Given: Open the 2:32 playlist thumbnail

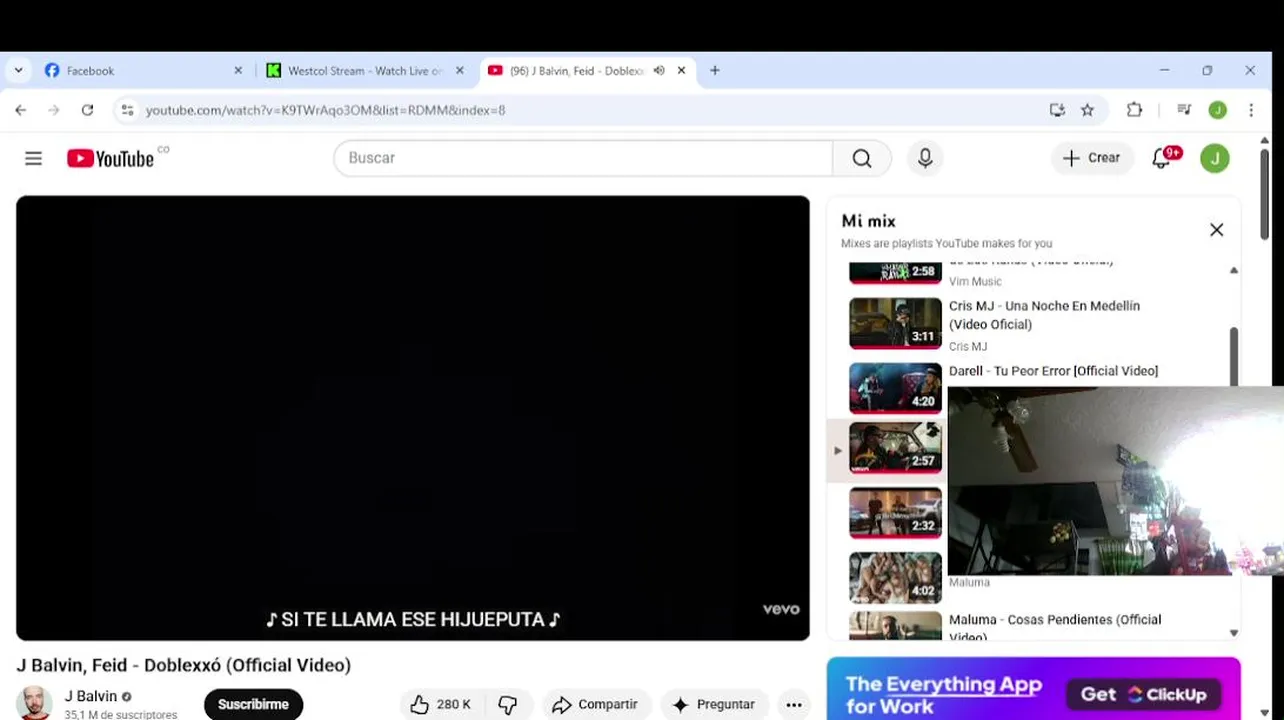Looking at the screenshot, I should click(895, 513).
